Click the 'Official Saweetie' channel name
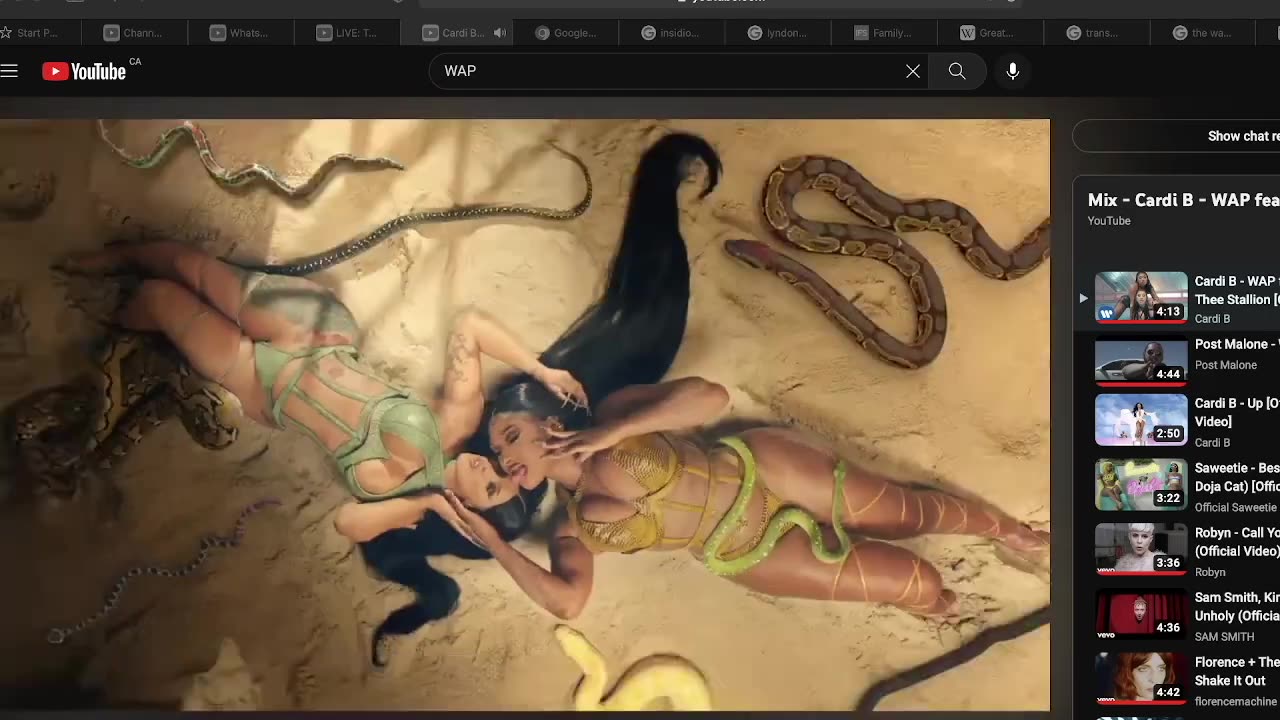This screenshot has height=720, width=1280. (1235, 508)
